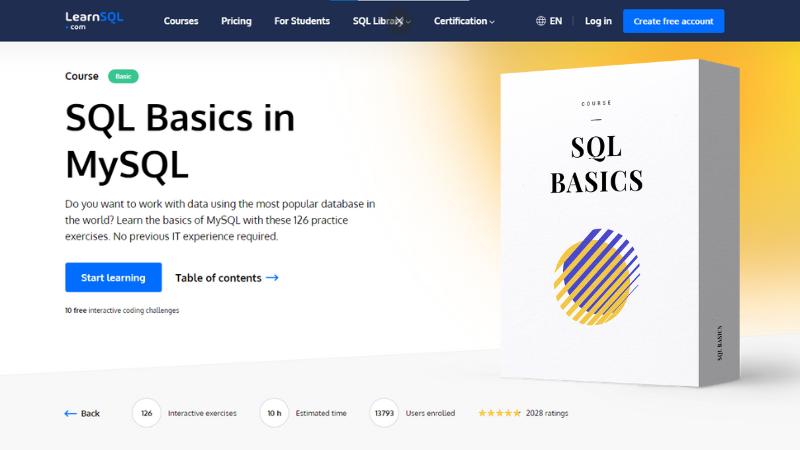
Task: Click the "Course" label above the title
Action: [82, 76]
